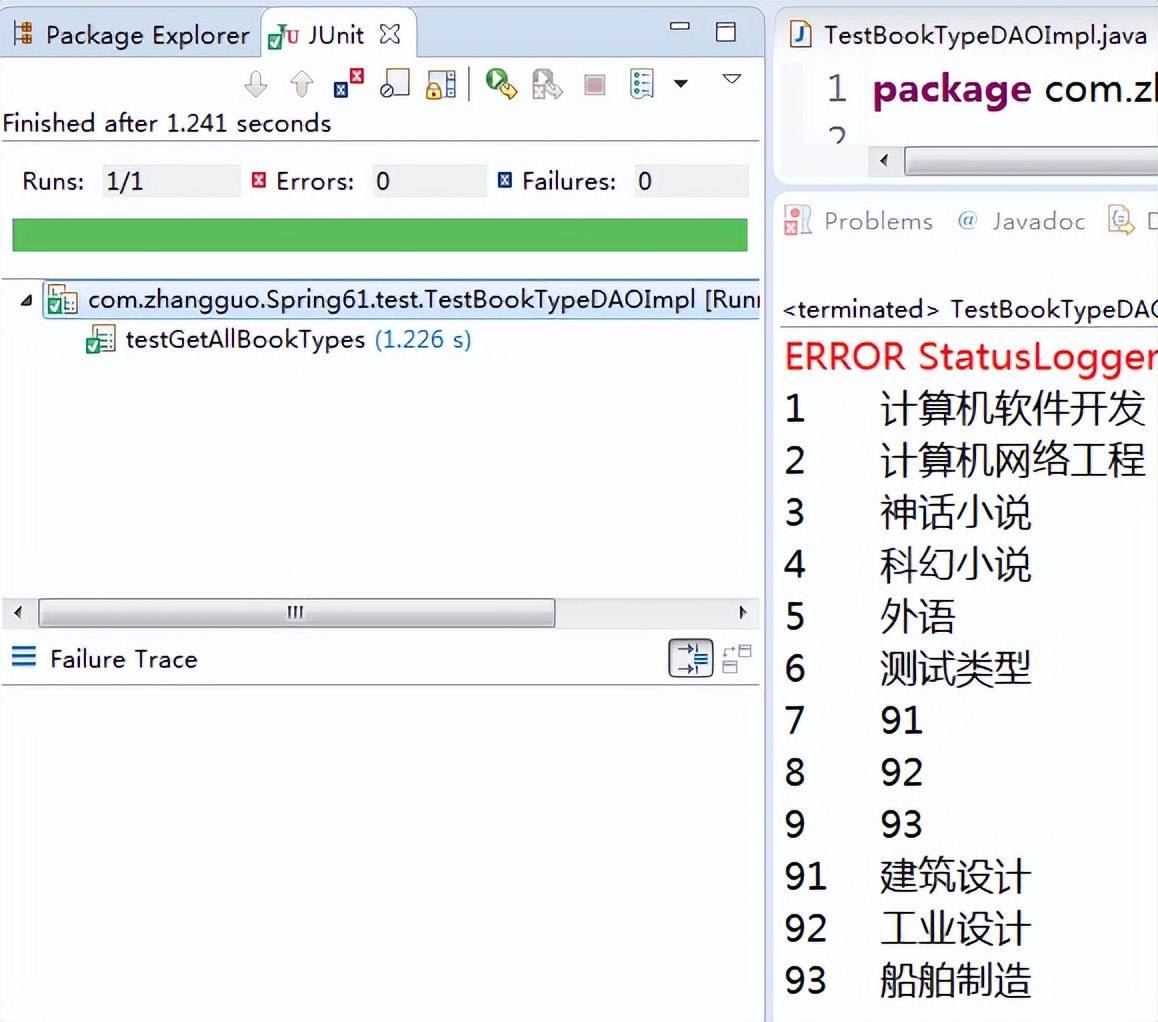
Task: Click the package keyword in the editor
Action: pyautogui.click(x=952, y=90)
